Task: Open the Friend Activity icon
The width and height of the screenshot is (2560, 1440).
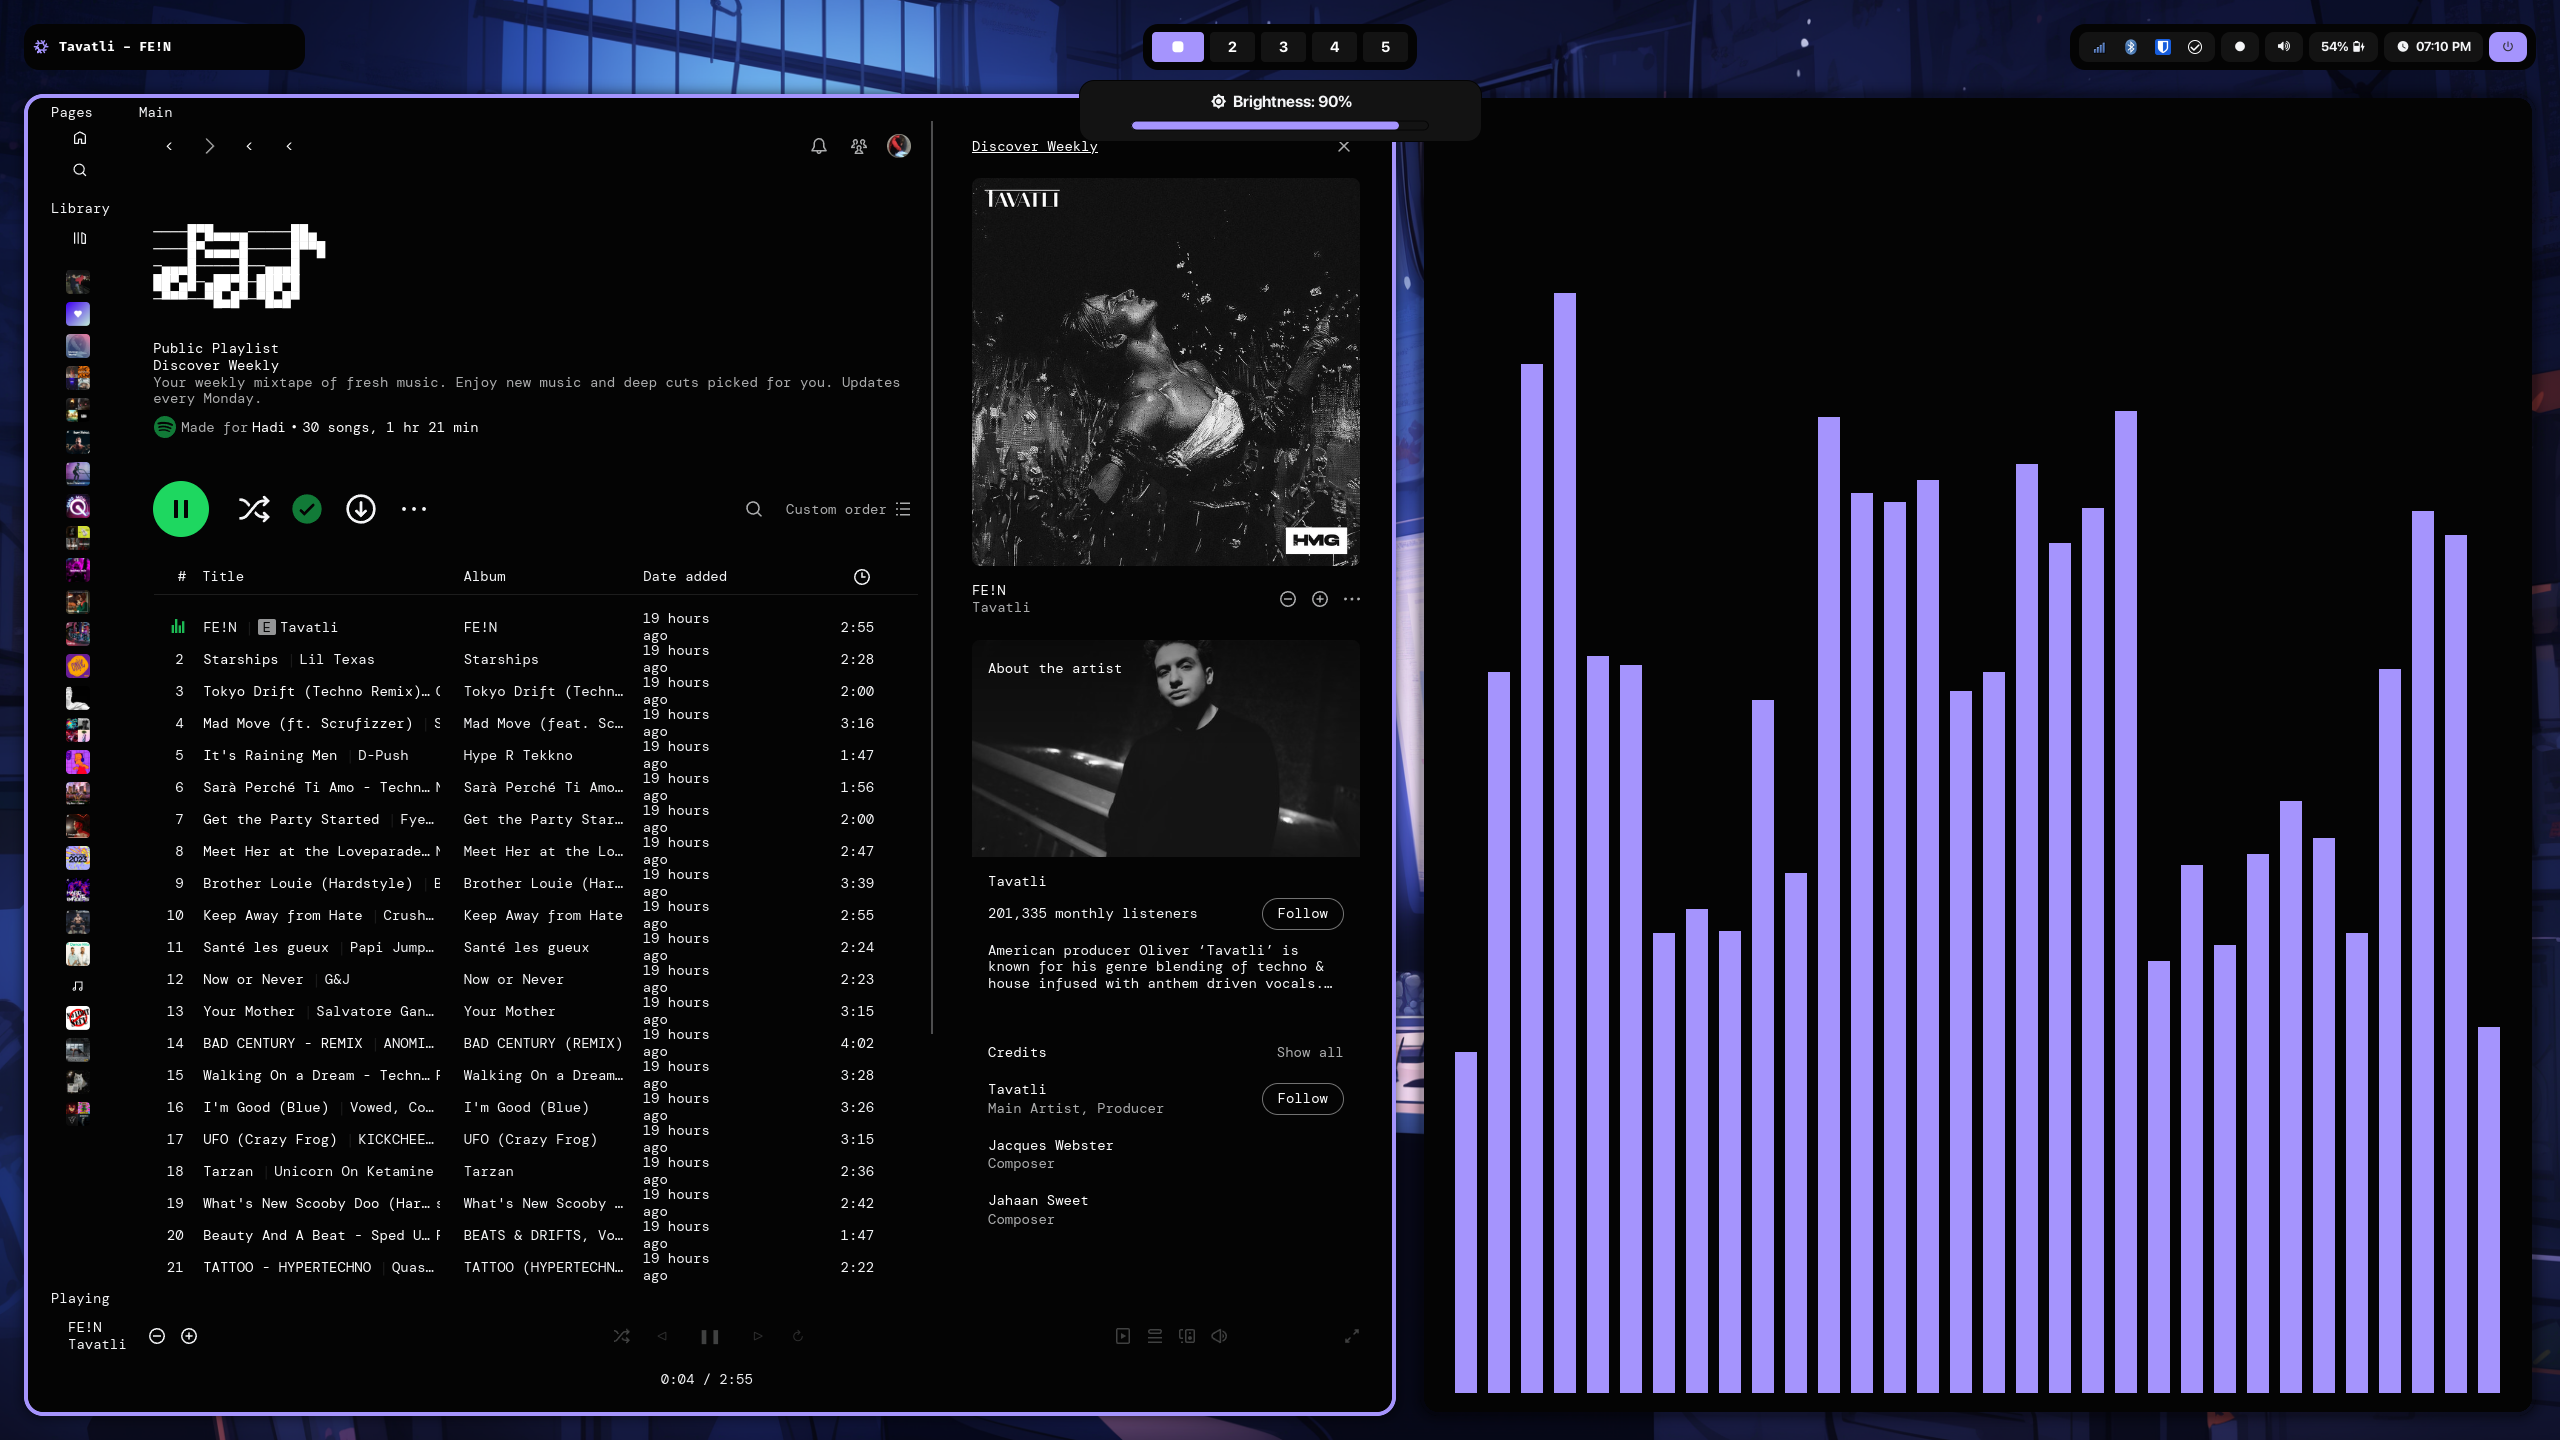Action: coord(859,146)
